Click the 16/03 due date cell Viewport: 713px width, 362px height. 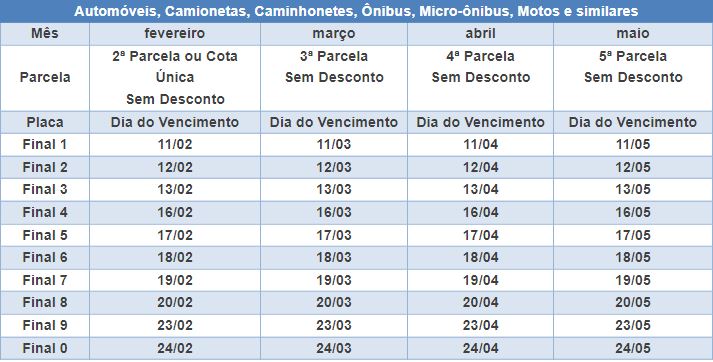pyautogui.click(x=334, y=212)
